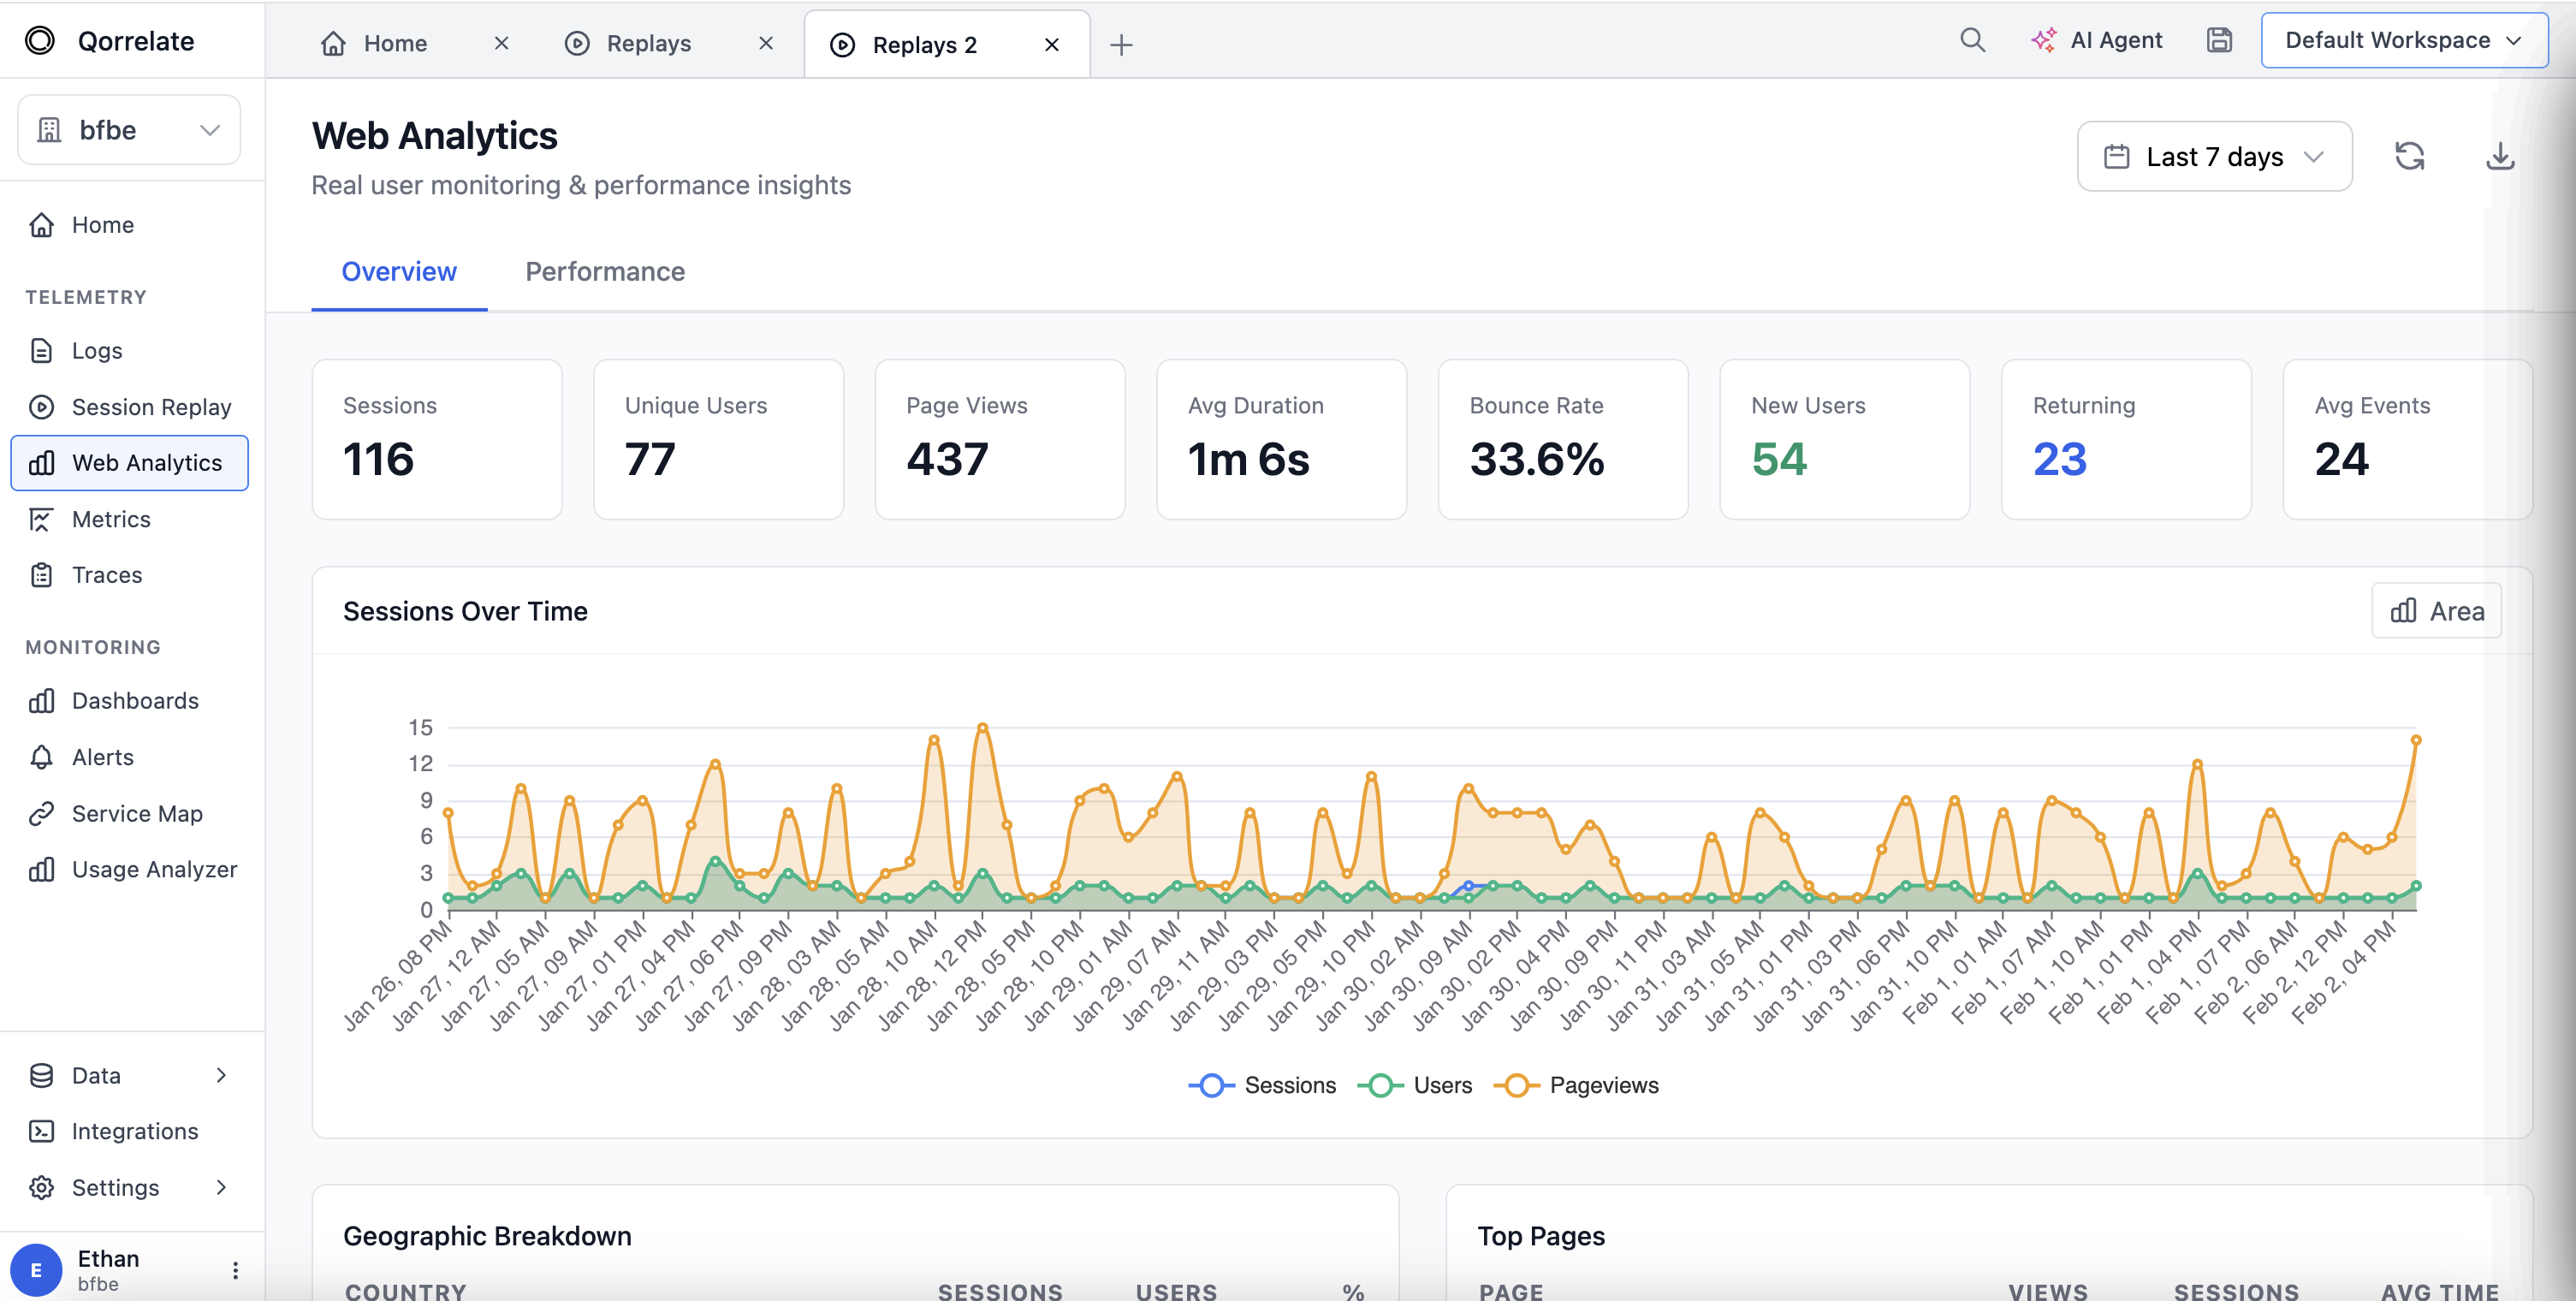
Task: Open the Service Map
Action: (x=136, y=813)
